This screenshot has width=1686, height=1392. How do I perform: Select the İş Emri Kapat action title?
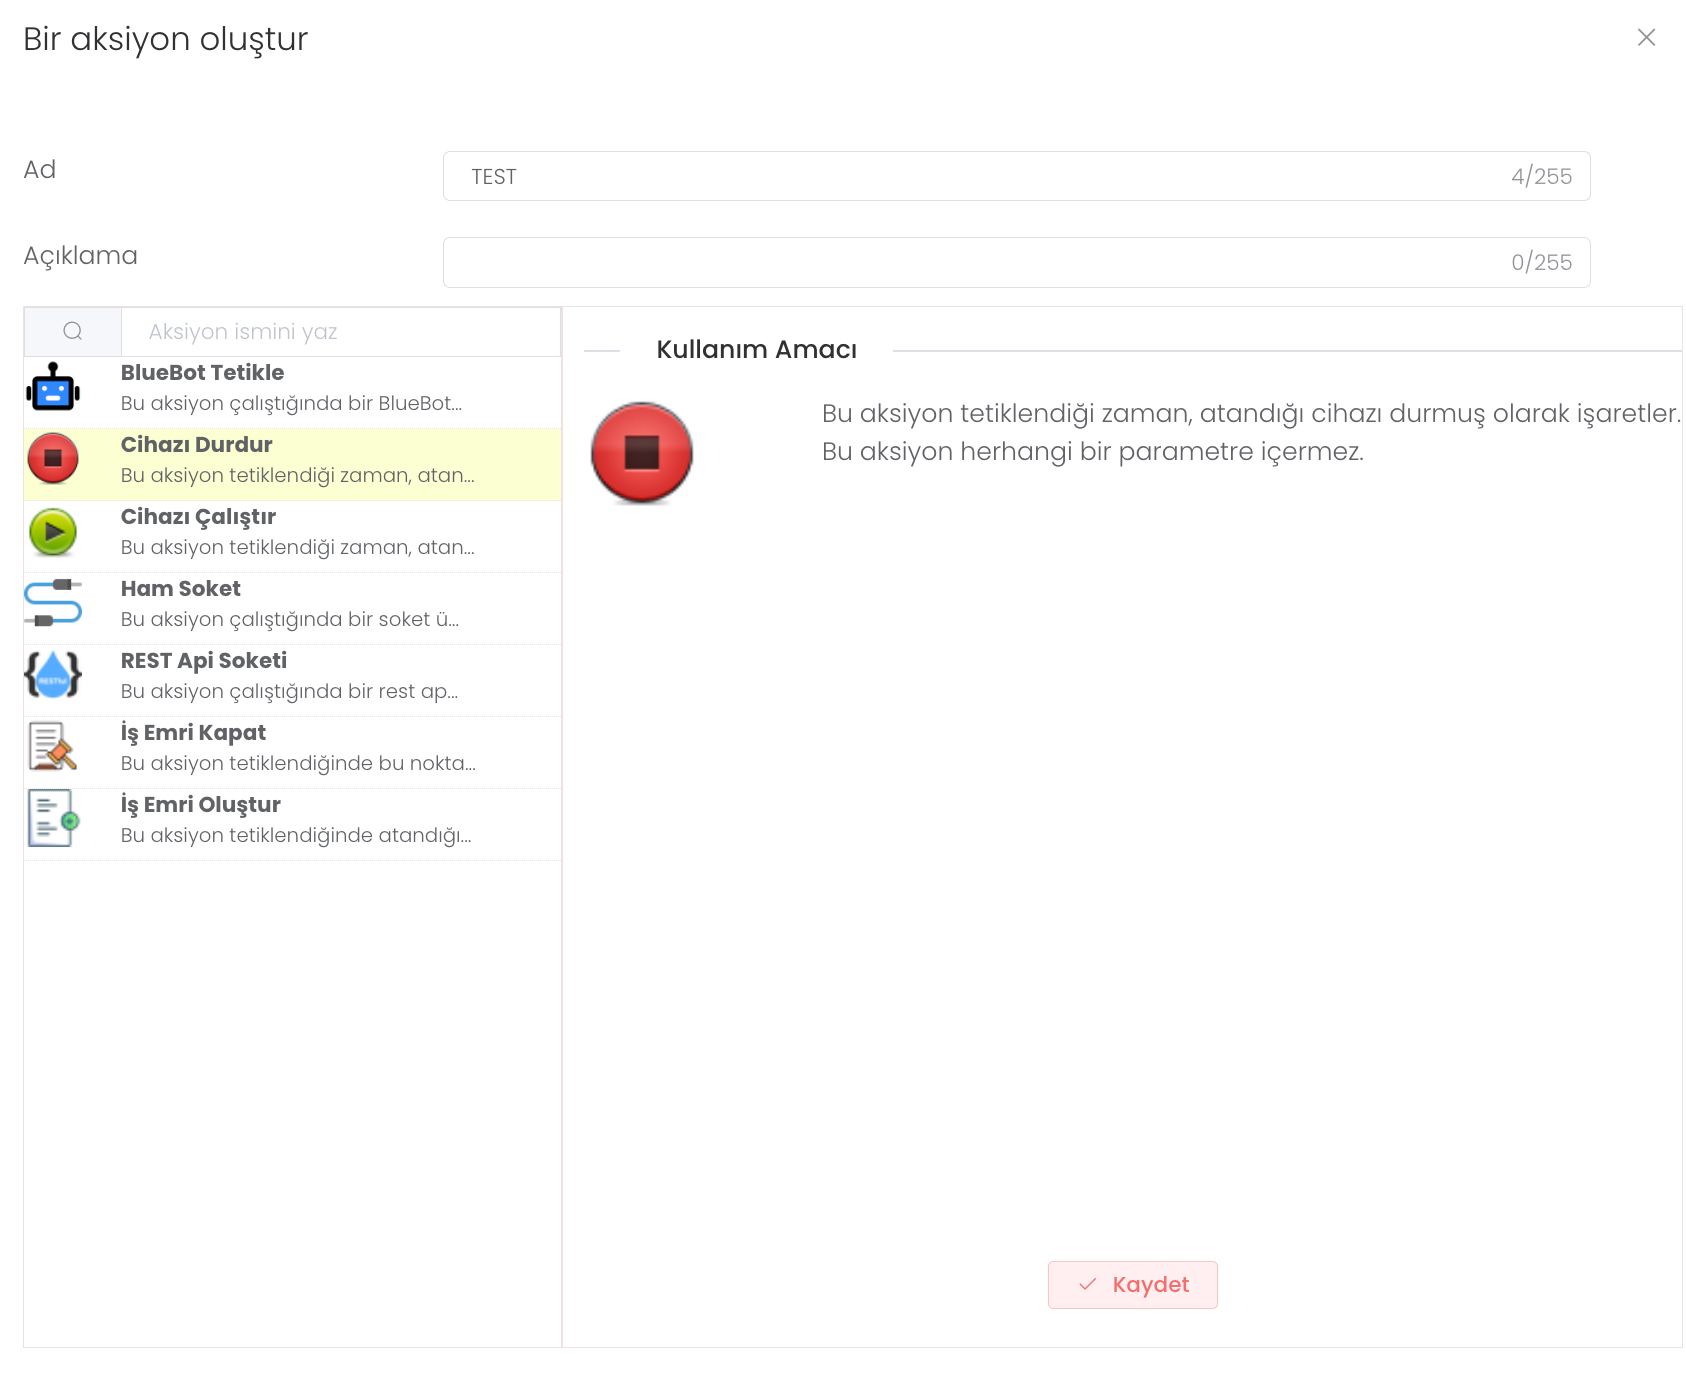point(193,733)
